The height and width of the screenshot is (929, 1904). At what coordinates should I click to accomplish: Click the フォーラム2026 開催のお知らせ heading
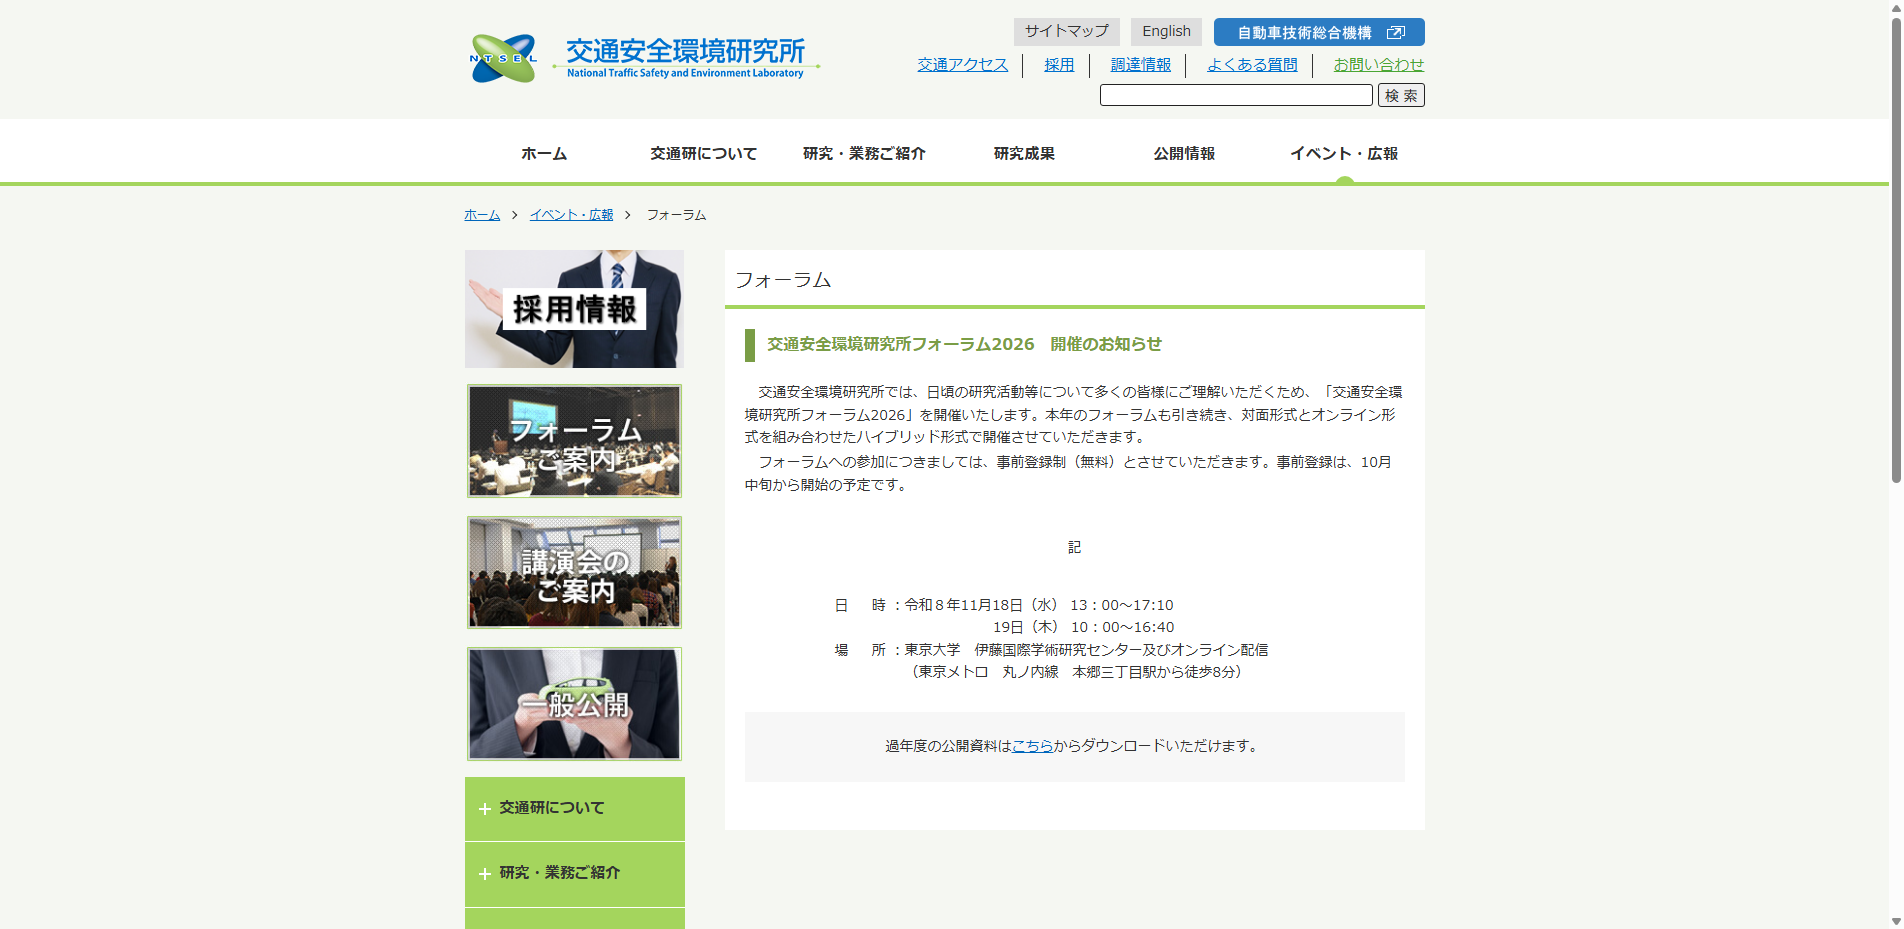(x=964, y=344)
